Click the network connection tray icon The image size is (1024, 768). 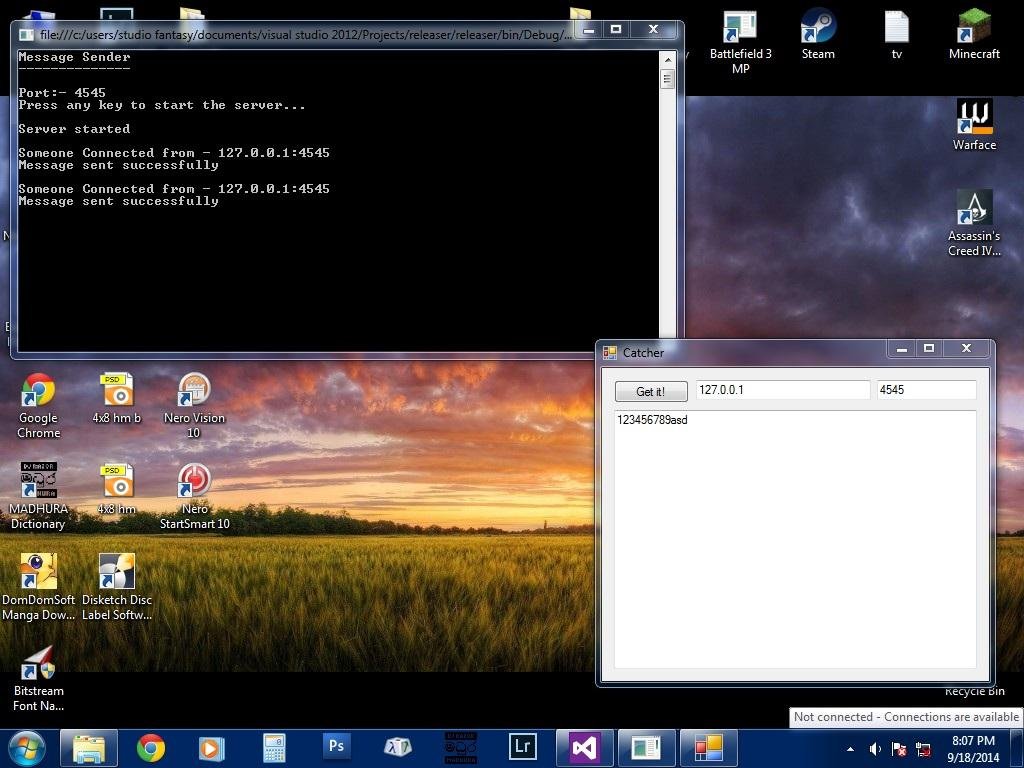click(923, 749)
